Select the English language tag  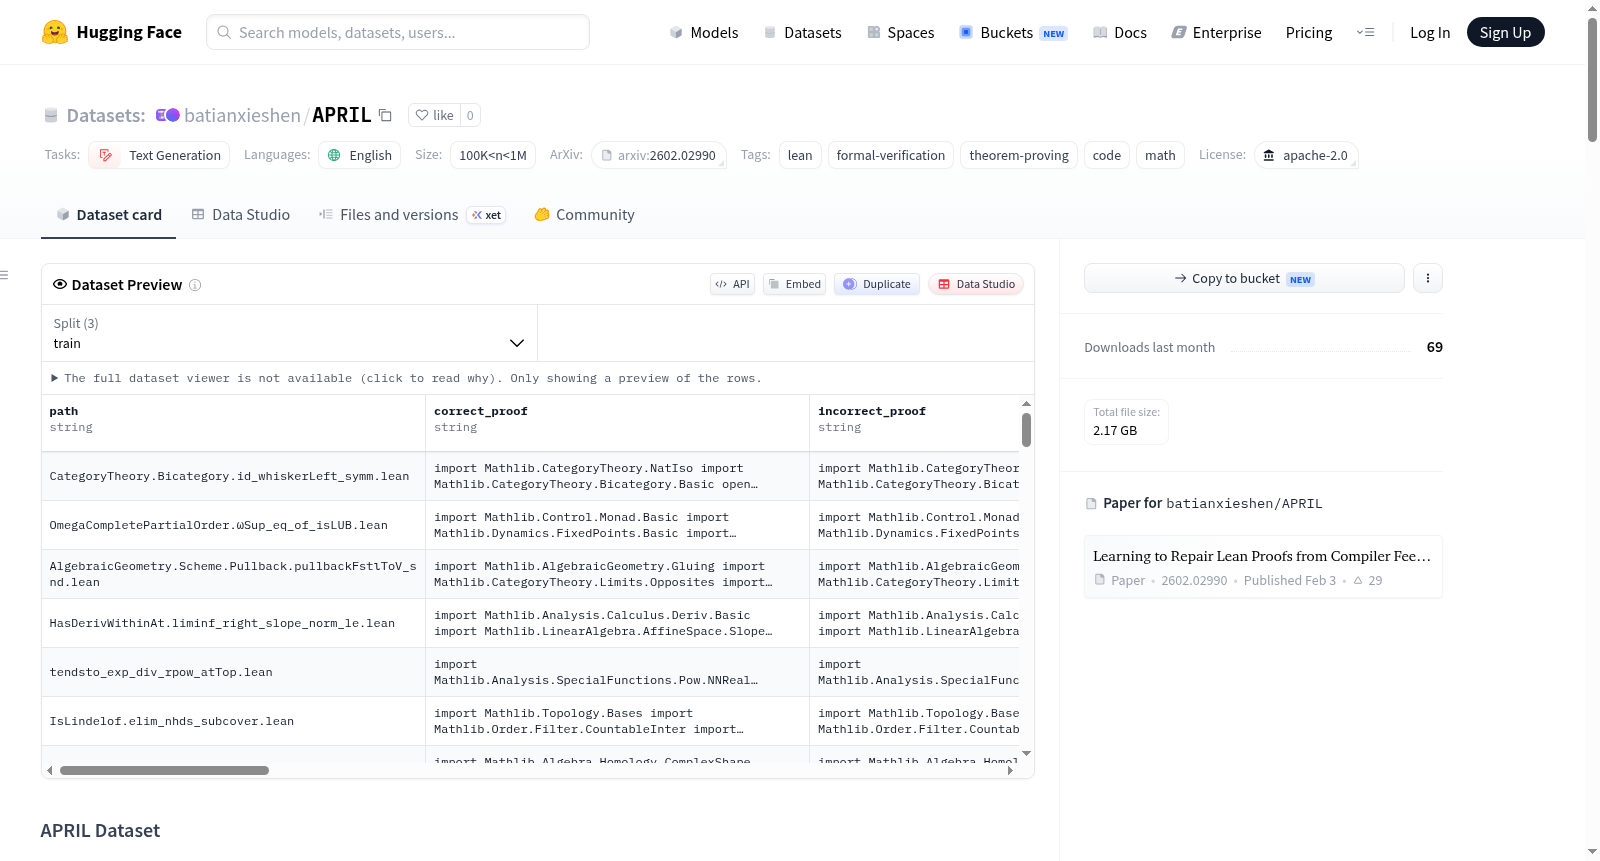point(360,155)
